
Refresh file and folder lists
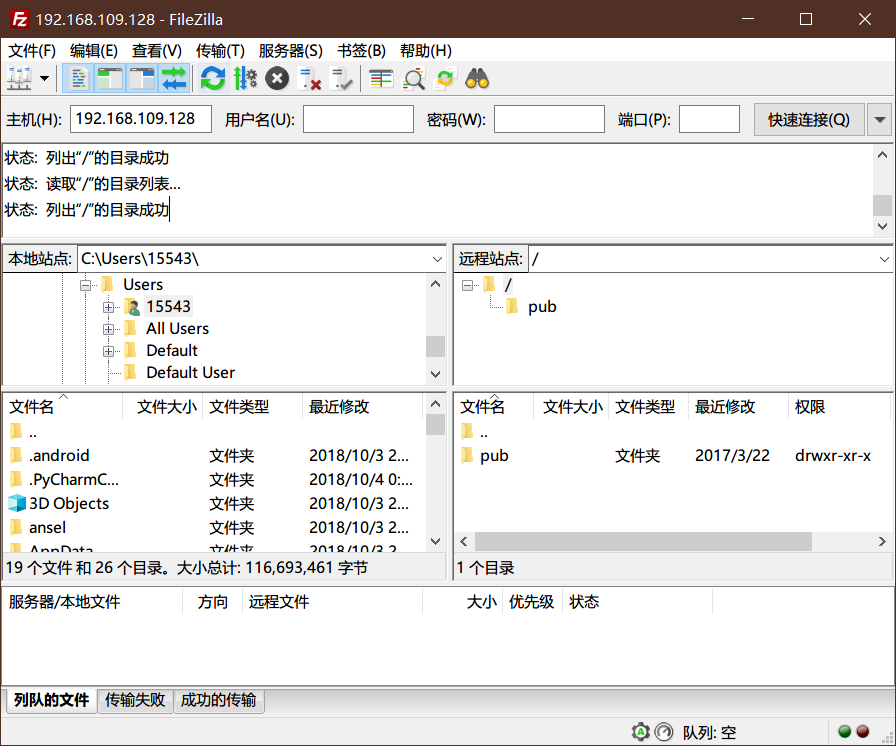click(x=213, y=79)
